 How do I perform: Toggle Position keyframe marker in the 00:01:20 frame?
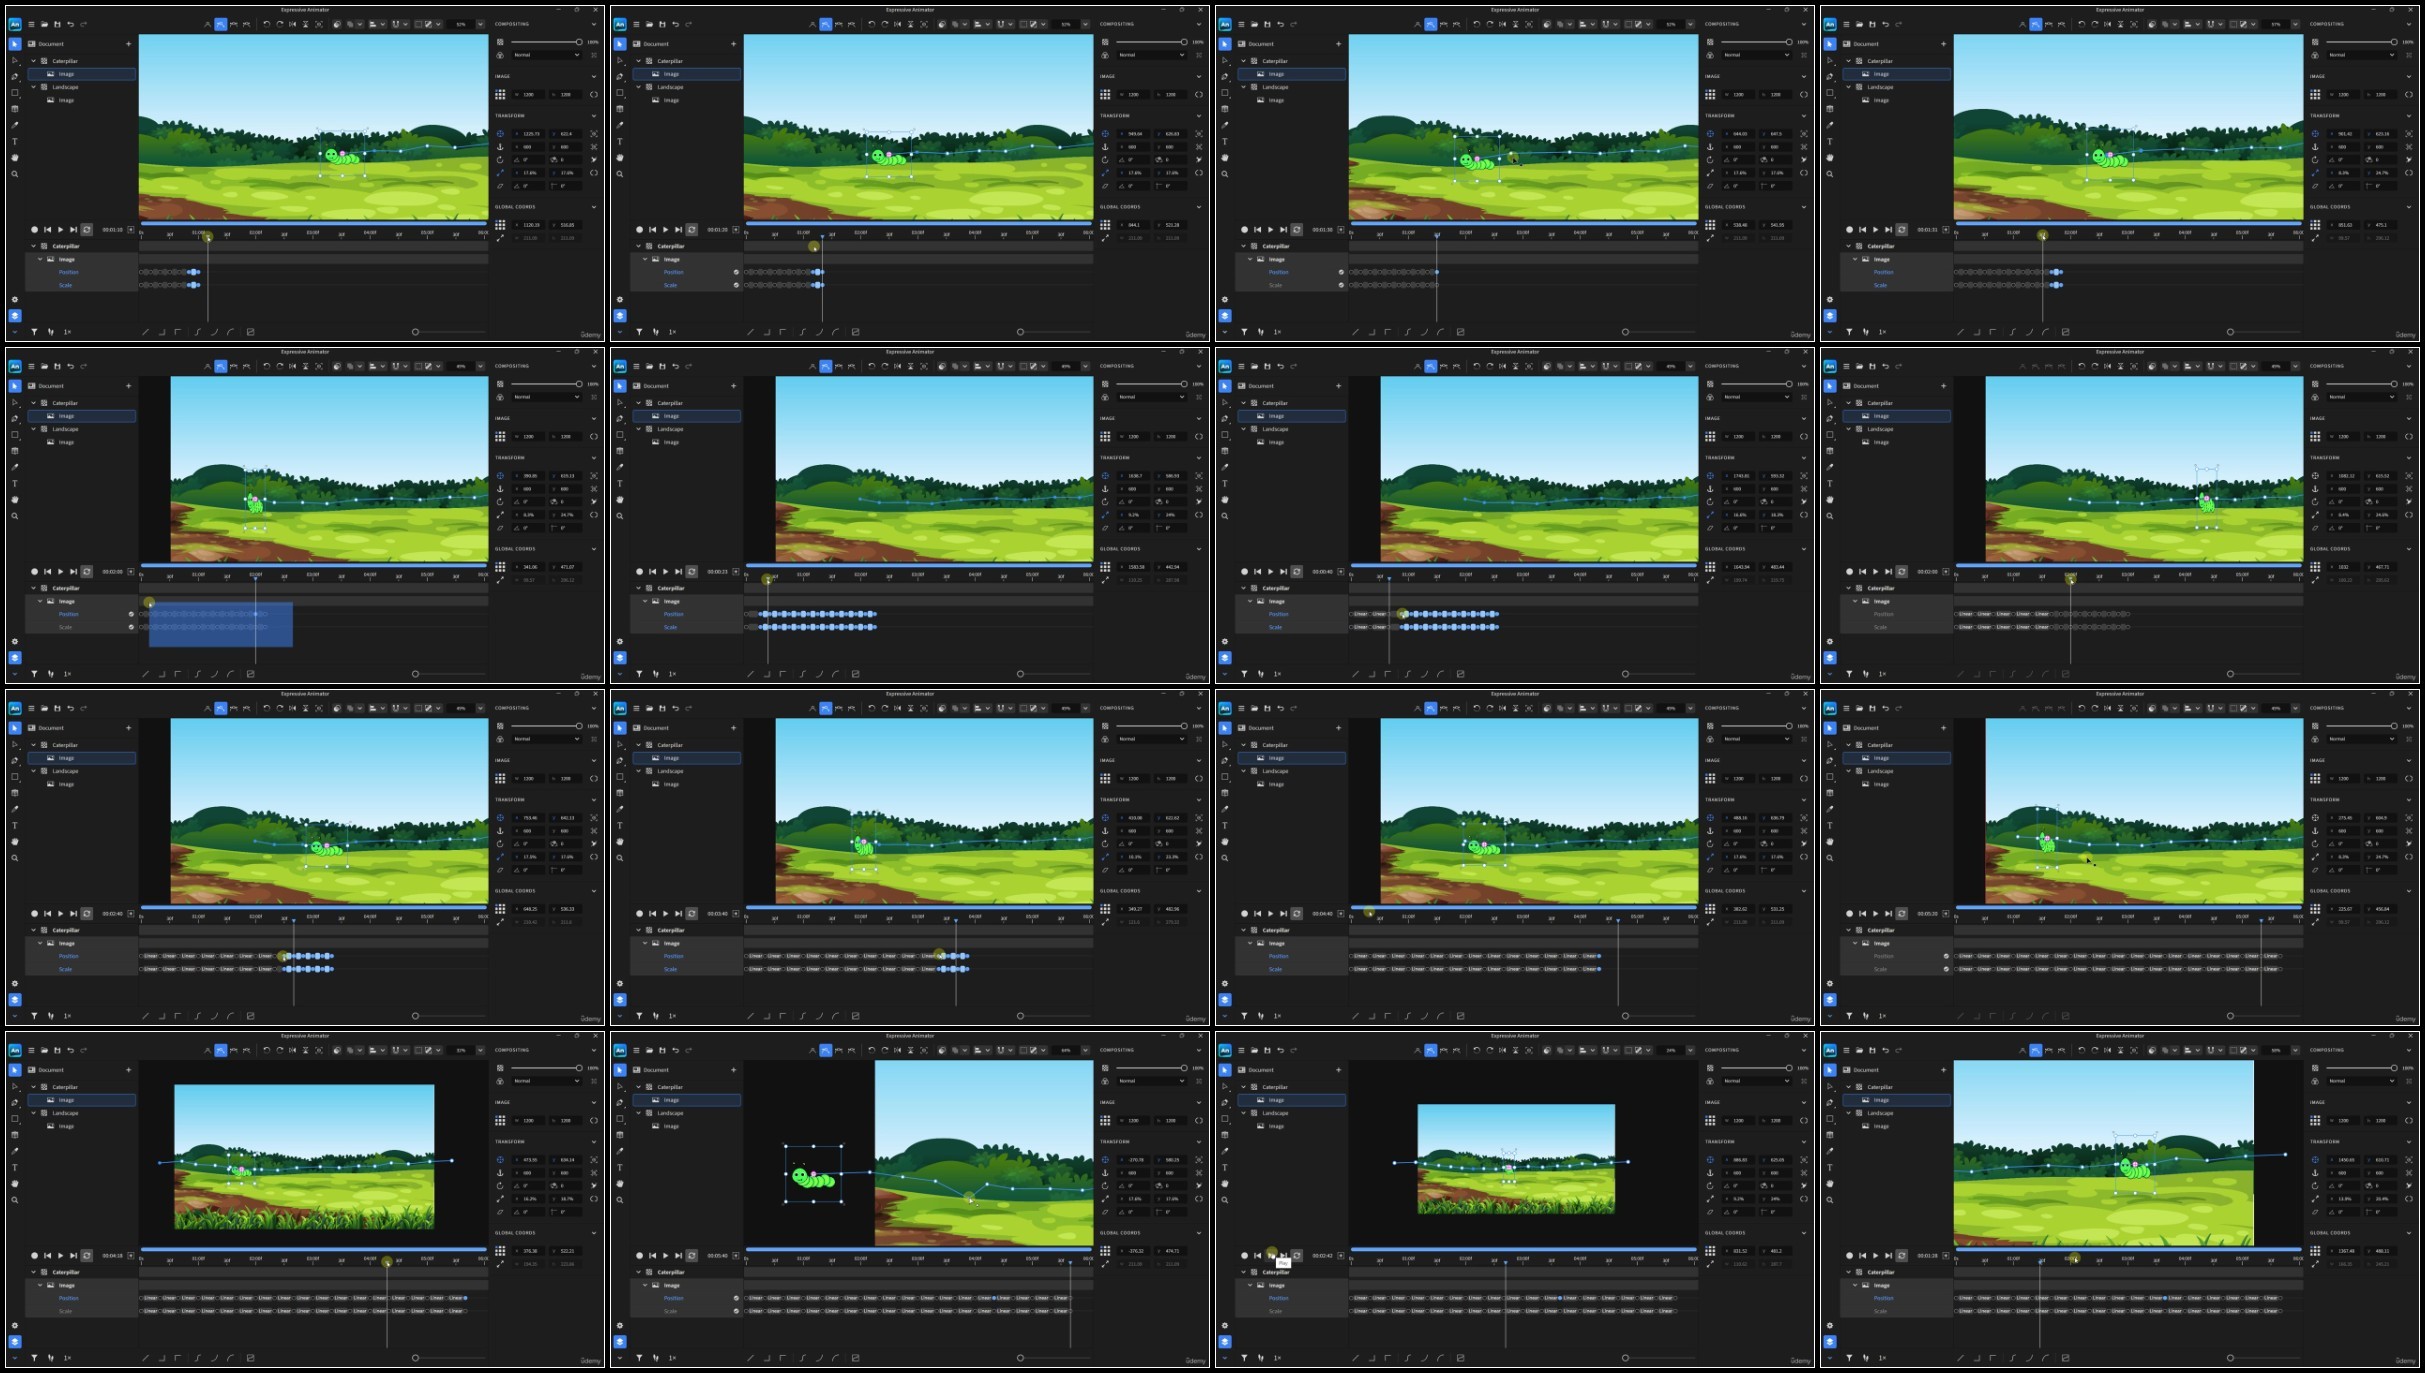click(736, 272)
